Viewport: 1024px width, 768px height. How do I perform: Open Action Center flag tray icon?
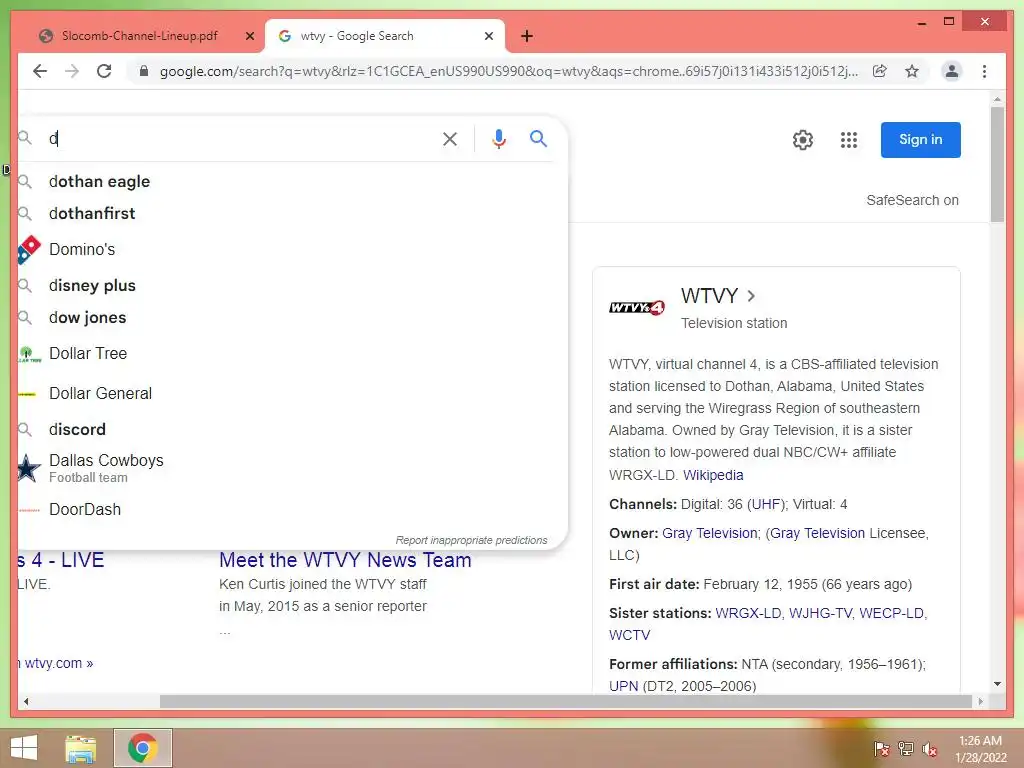click(881, 749)
